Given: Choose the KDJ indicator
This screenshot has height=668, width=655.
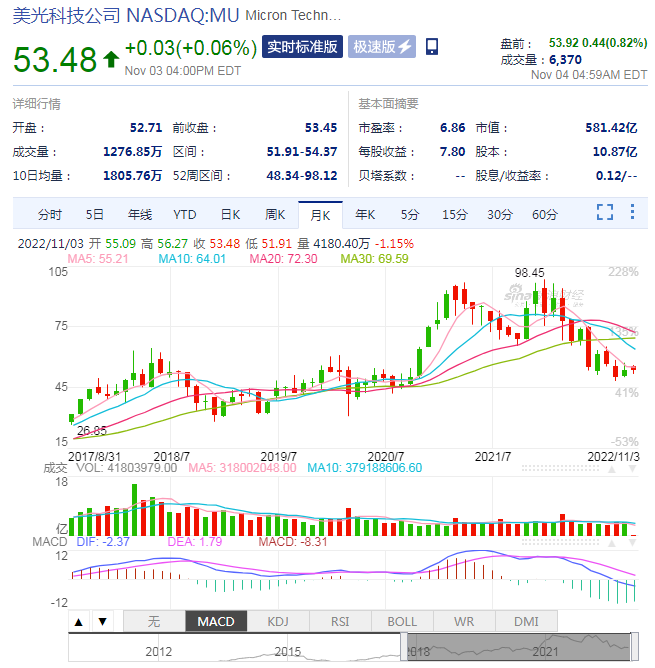Looking at the screenshot, I should pos(278,622).
